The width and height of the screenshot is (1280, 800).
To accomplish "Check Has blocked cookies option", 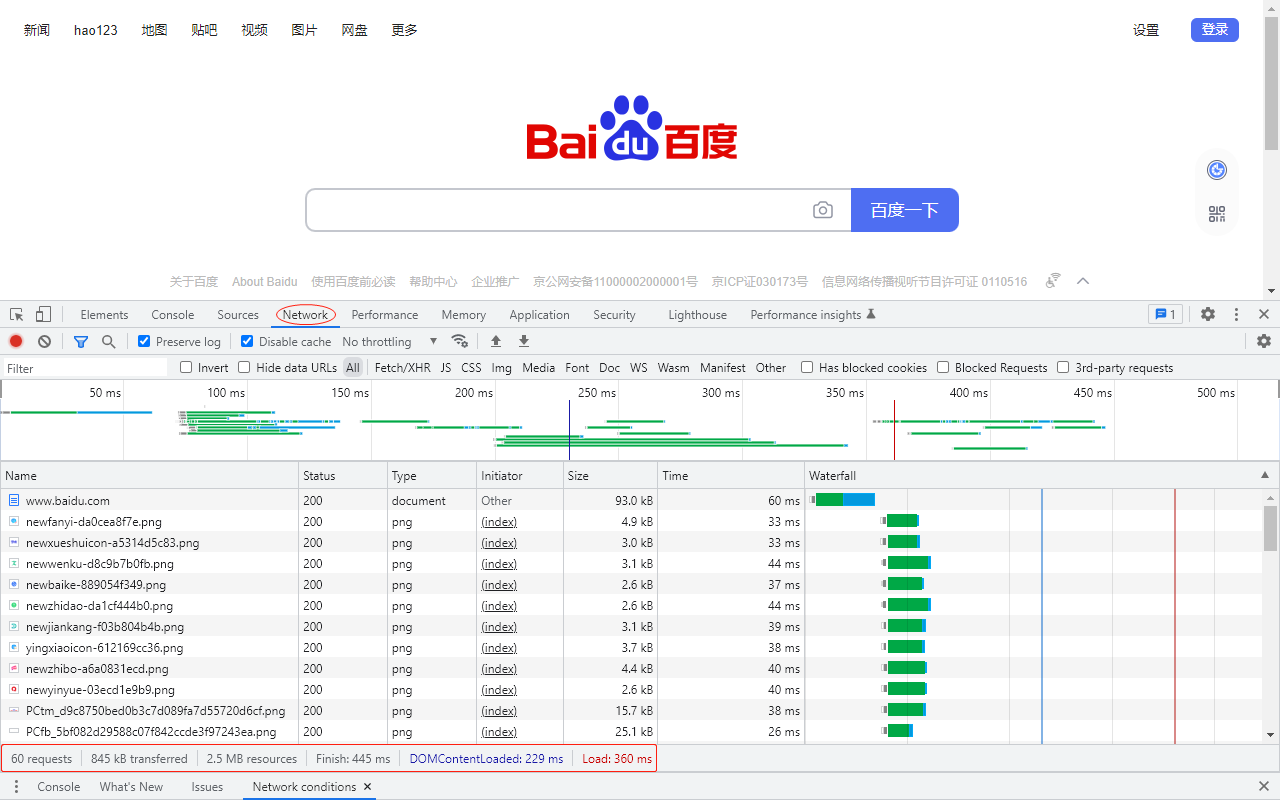I will point(807,367).
